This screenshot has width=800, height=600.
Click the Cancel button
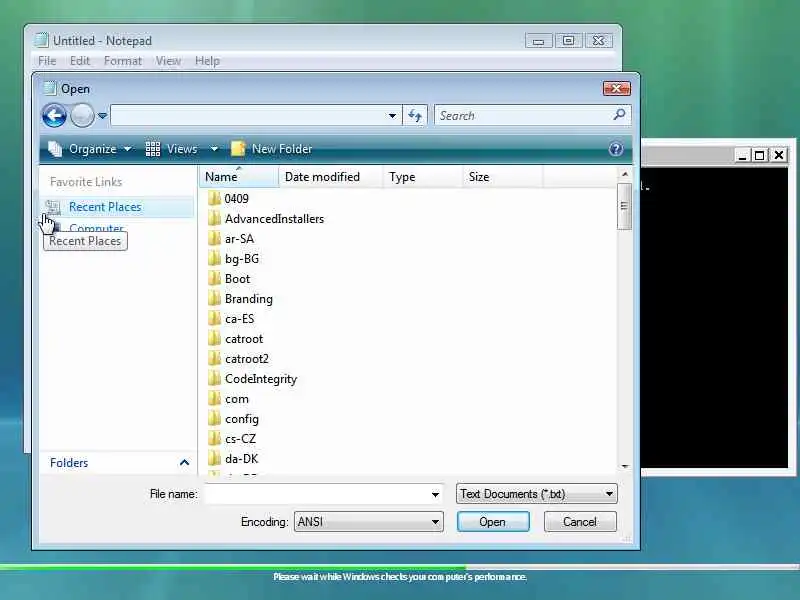pyautogui.click(x=580, y=522)
